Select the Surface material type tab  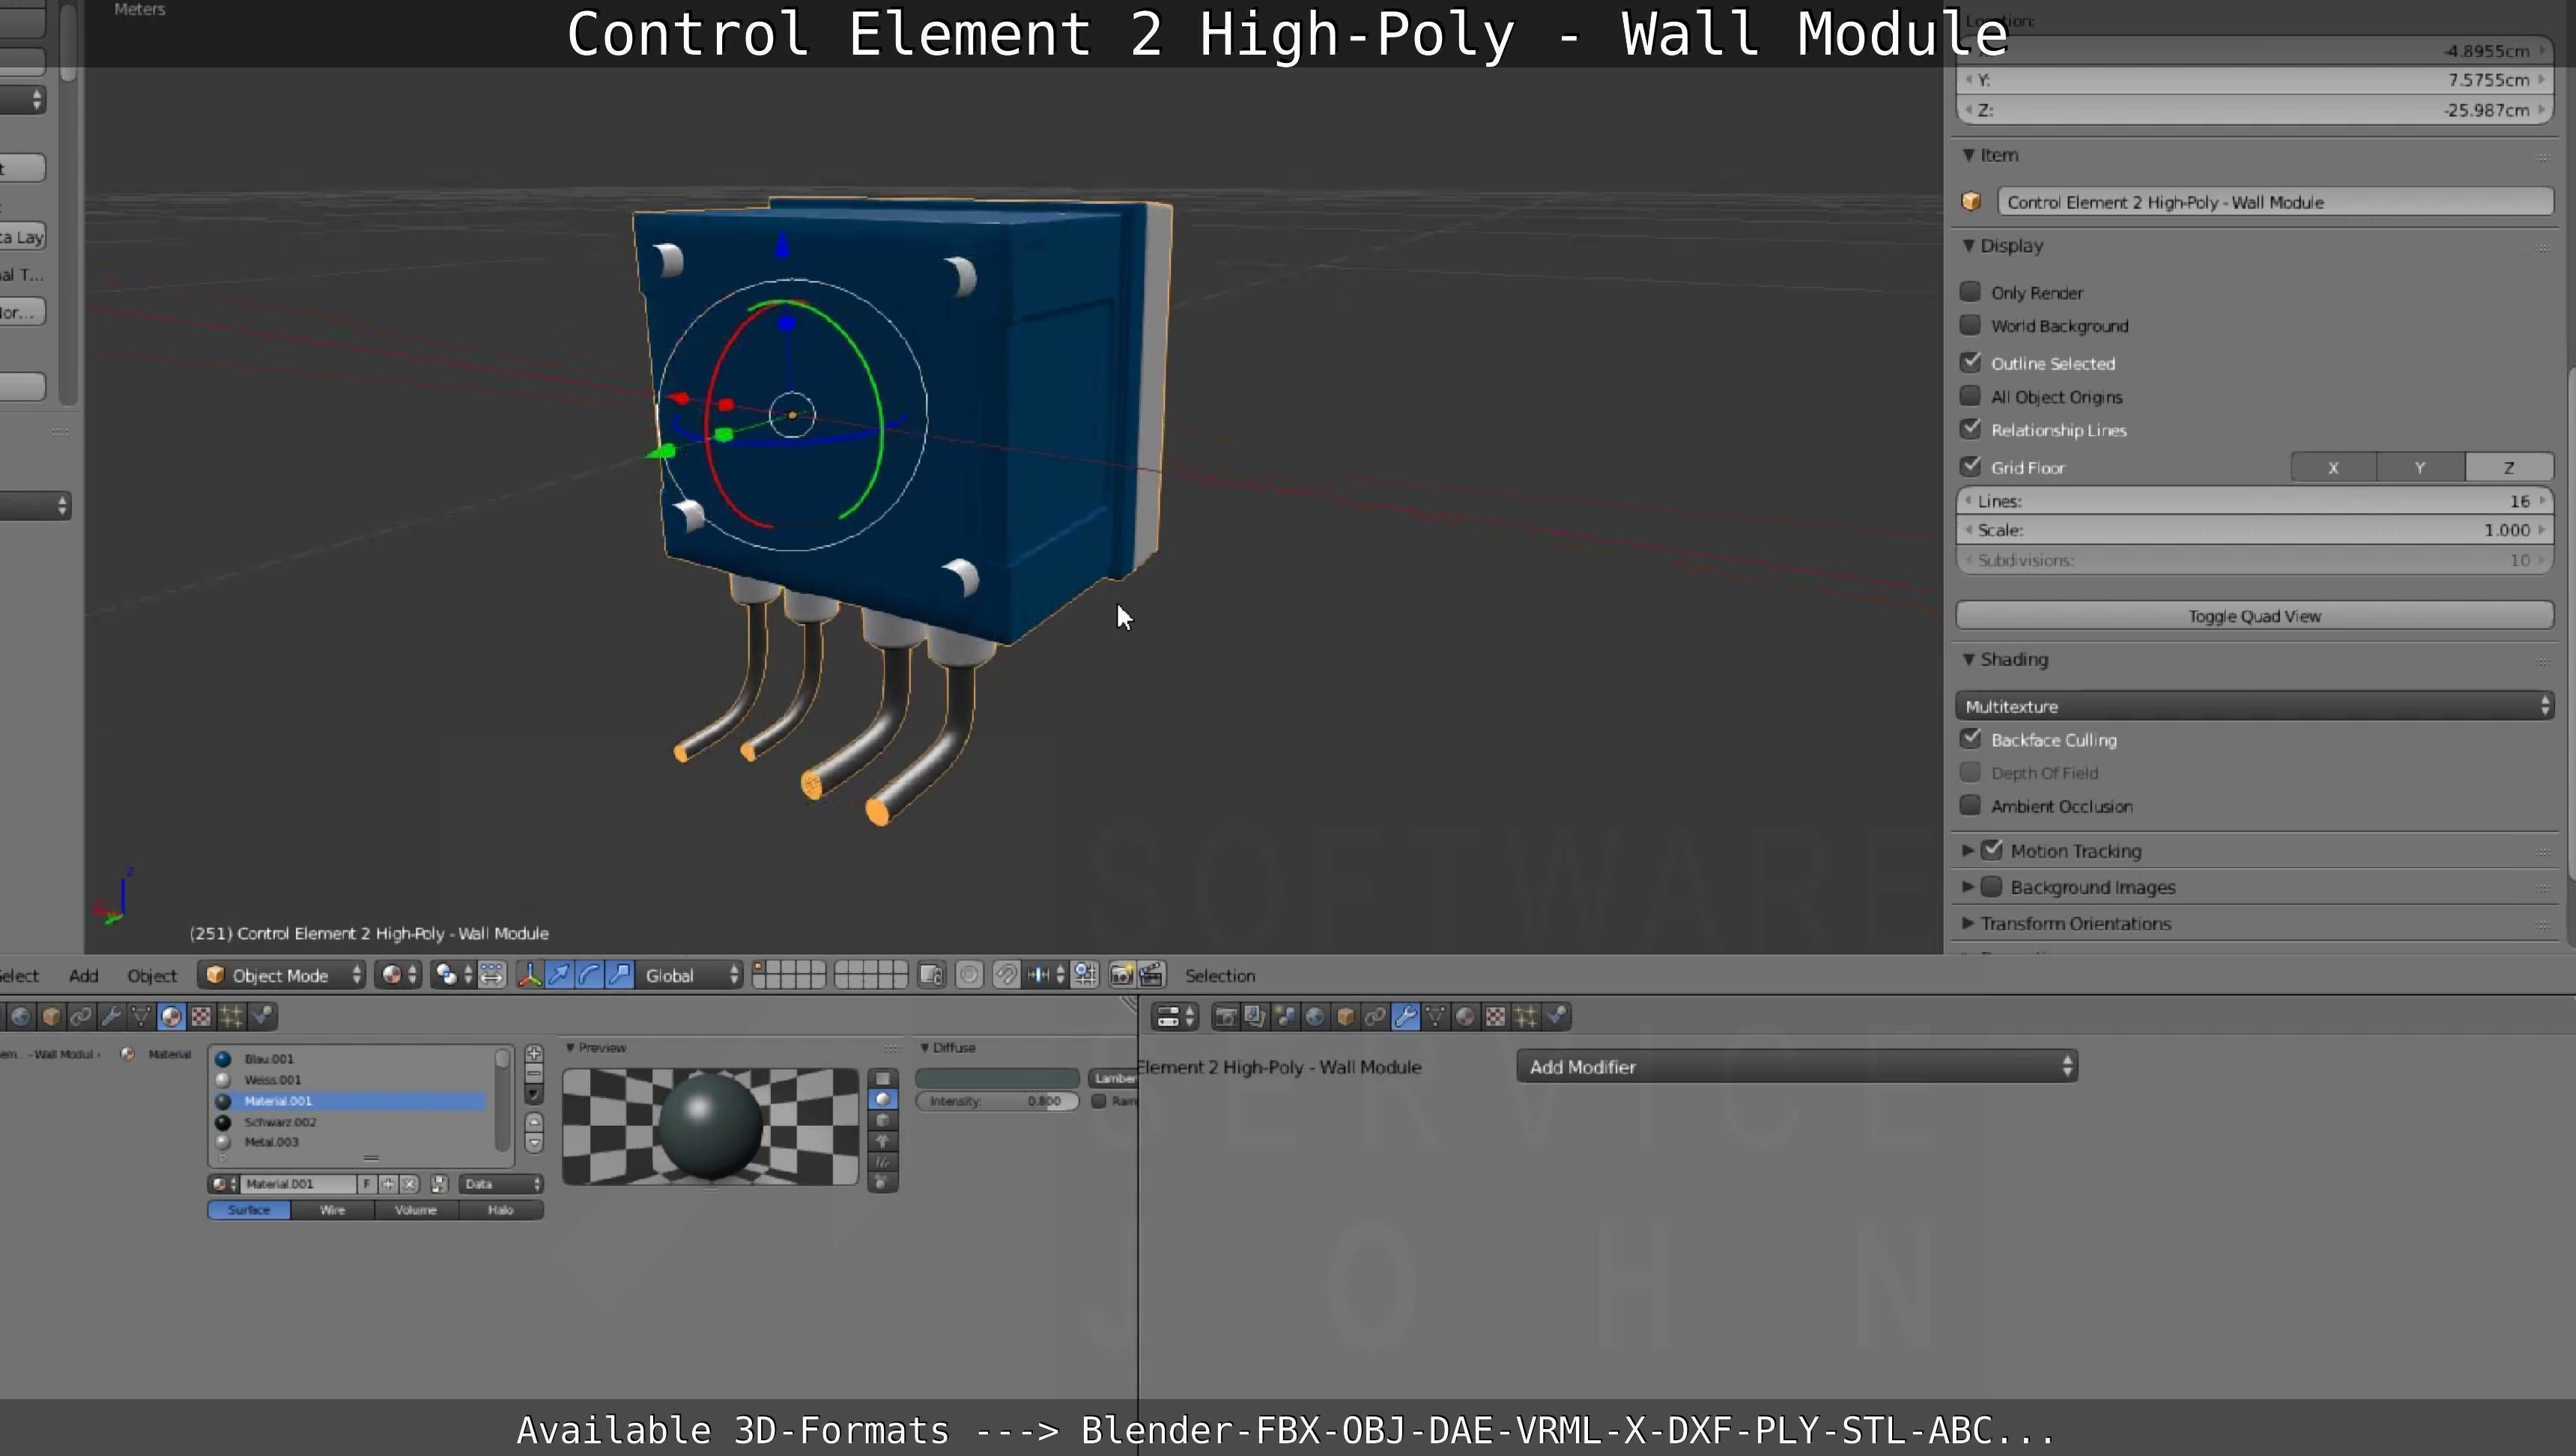[249, 1210]
